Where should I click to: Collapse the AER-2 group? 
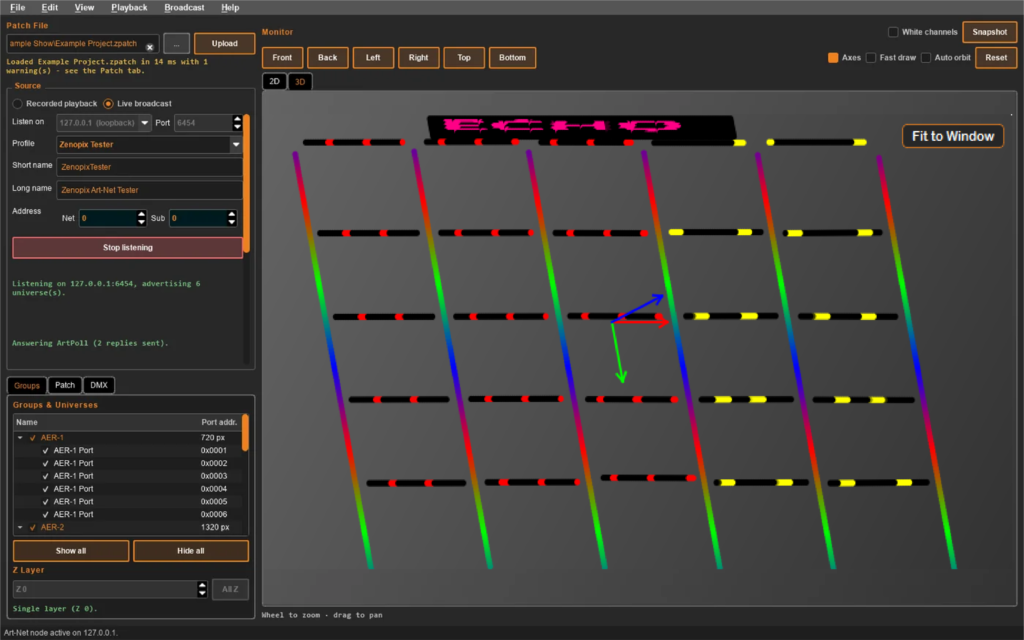click(20, 527)
